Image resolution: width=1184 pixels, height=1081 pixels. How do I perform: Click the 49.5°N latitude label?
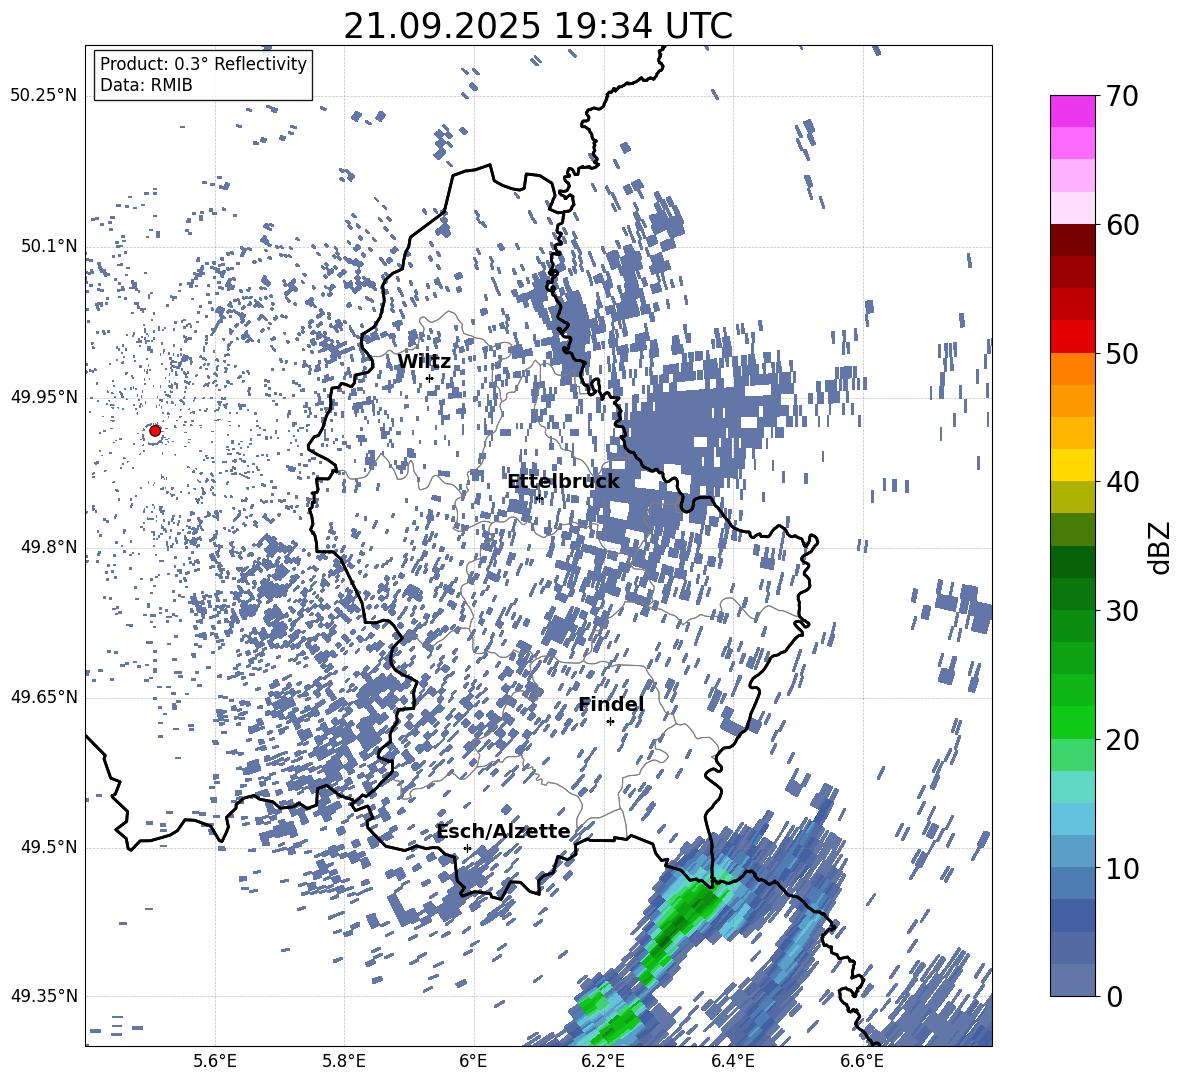point(50,847)
